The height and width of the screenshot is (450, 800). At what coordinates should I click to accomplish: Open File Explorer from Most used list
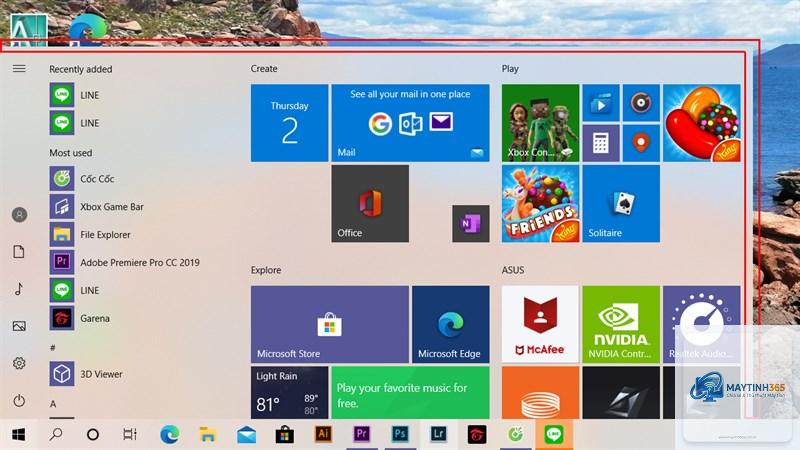(138, 235)
